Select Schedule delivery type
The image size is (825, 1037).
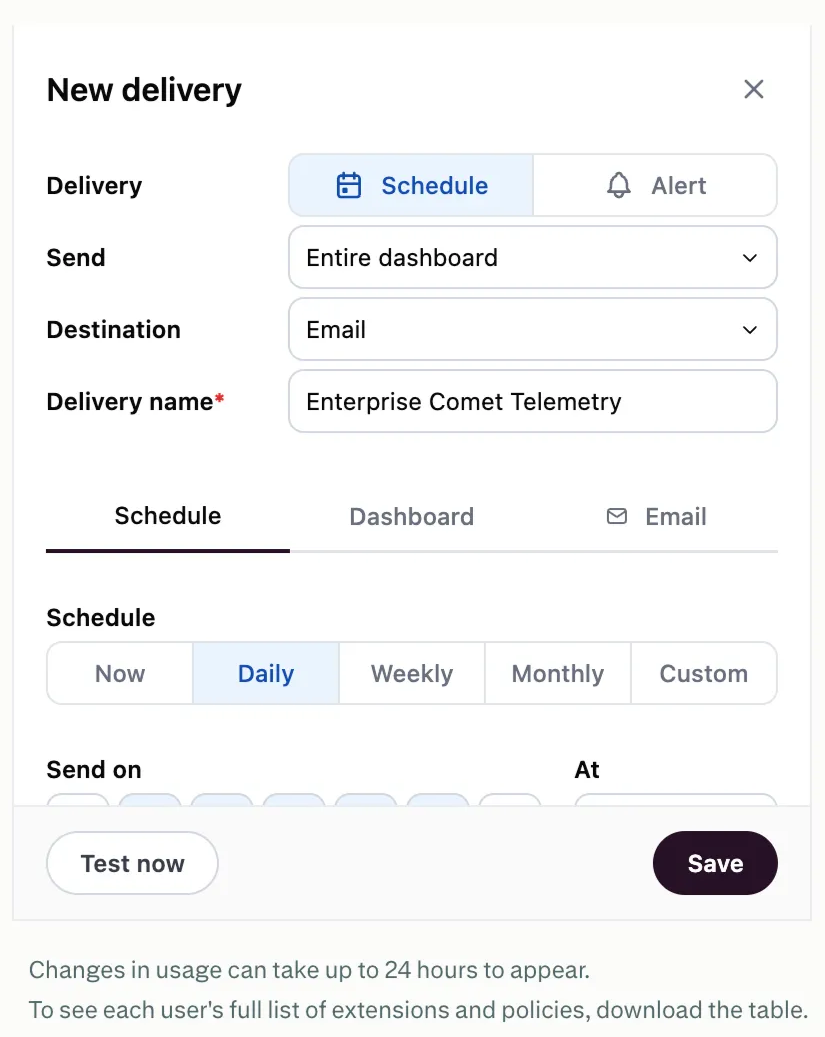click(411, 186)
